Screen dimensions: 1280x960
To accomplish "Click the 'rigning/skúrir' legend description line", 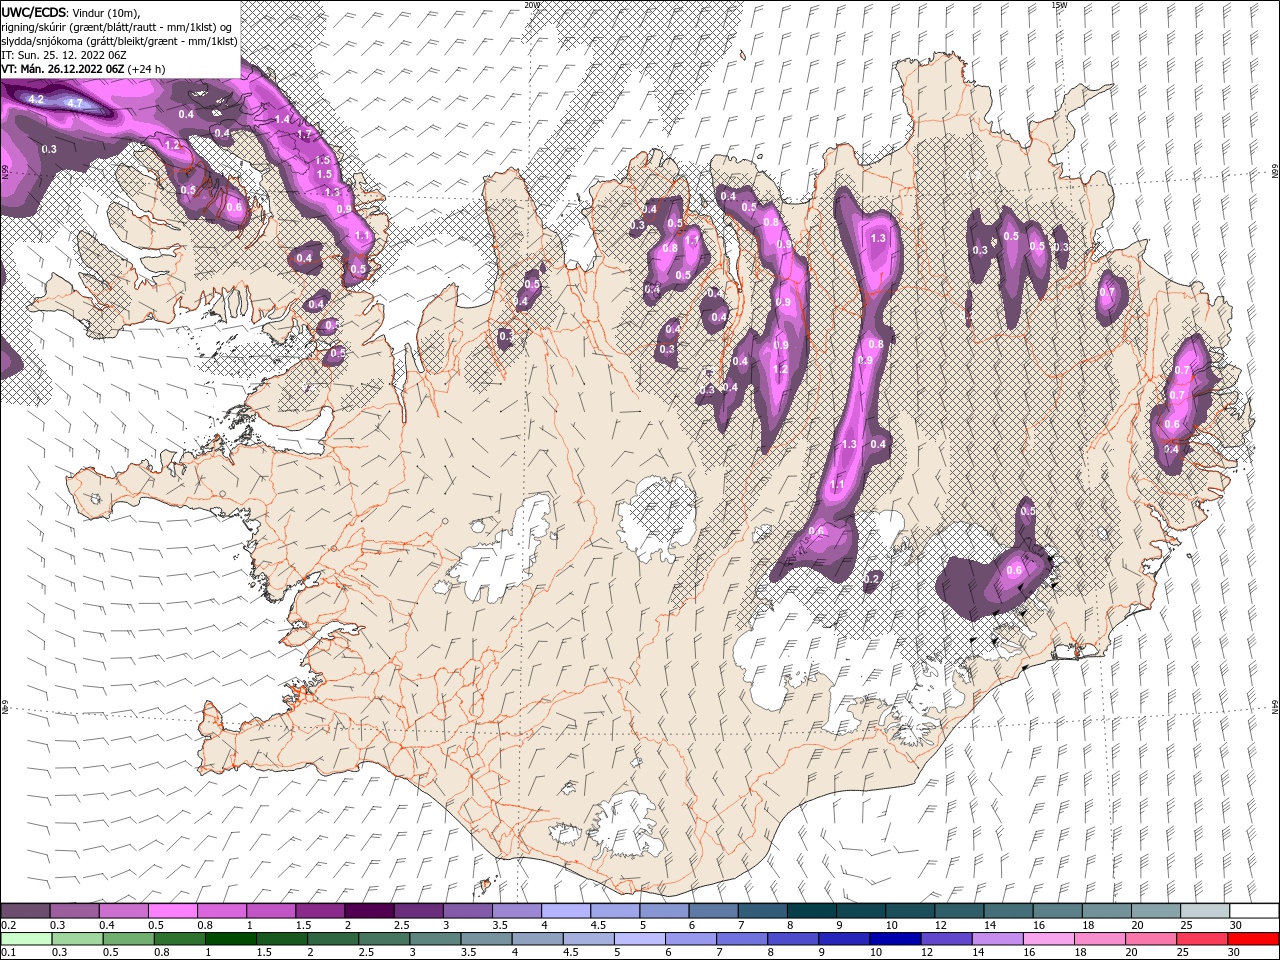I will (116, 26).
